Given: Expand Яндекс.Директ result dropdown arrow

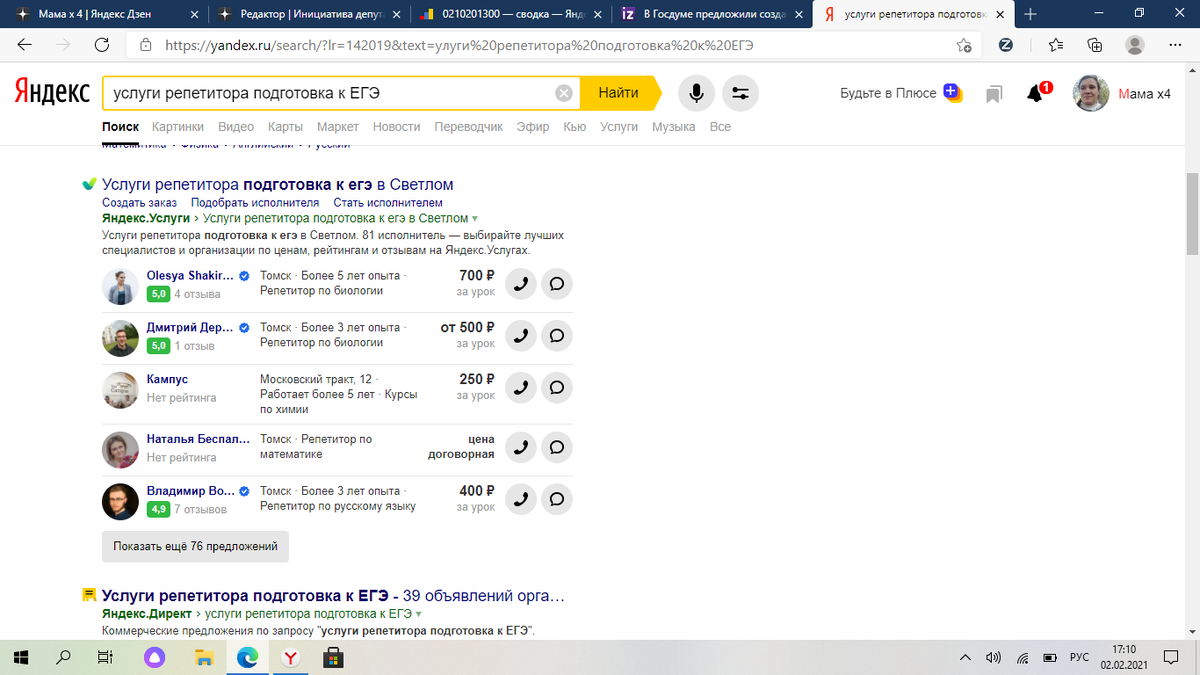Looking at the screenshot, I should (419, 613).
